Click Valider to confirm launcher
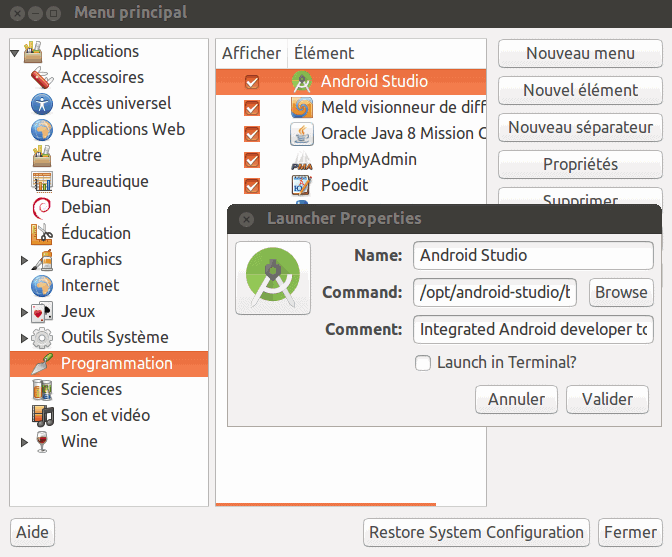The image size is (672, 557). tap(607, 399)
